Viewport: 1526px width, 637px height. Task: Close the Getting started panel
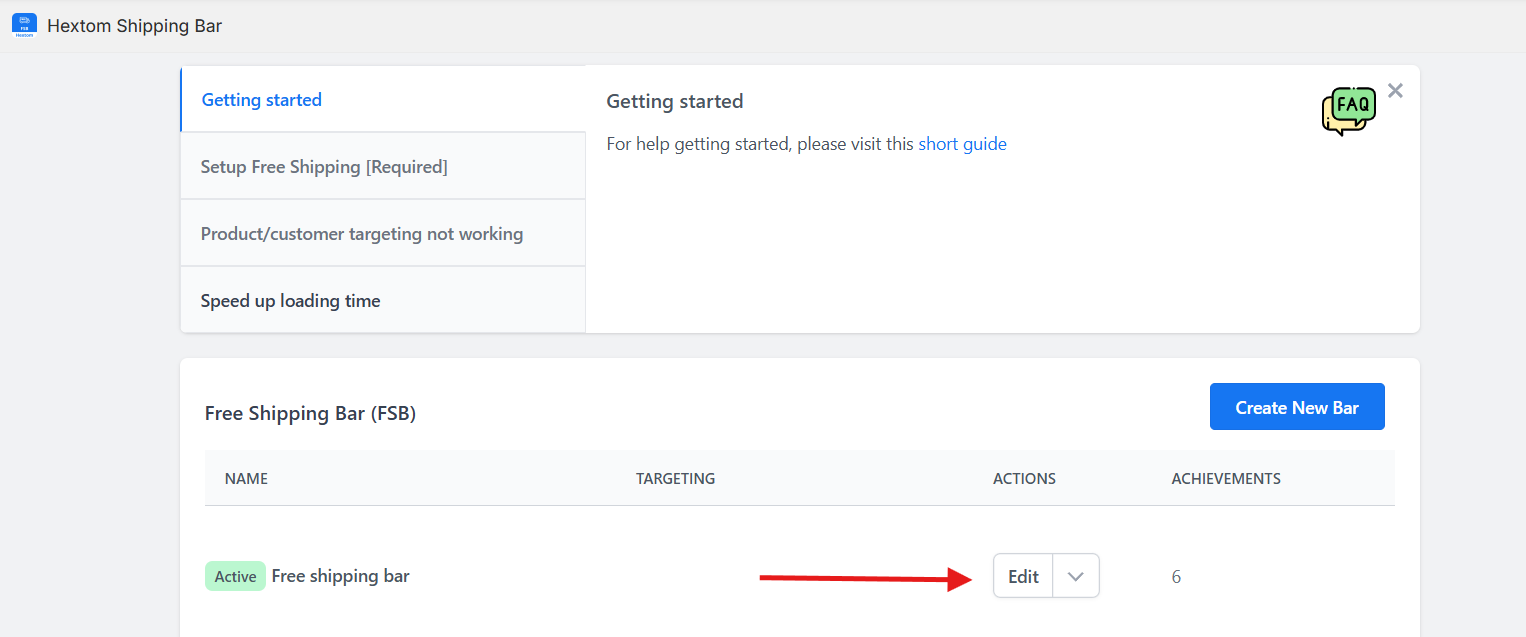pyautogui.click(x=1396, y=91)
